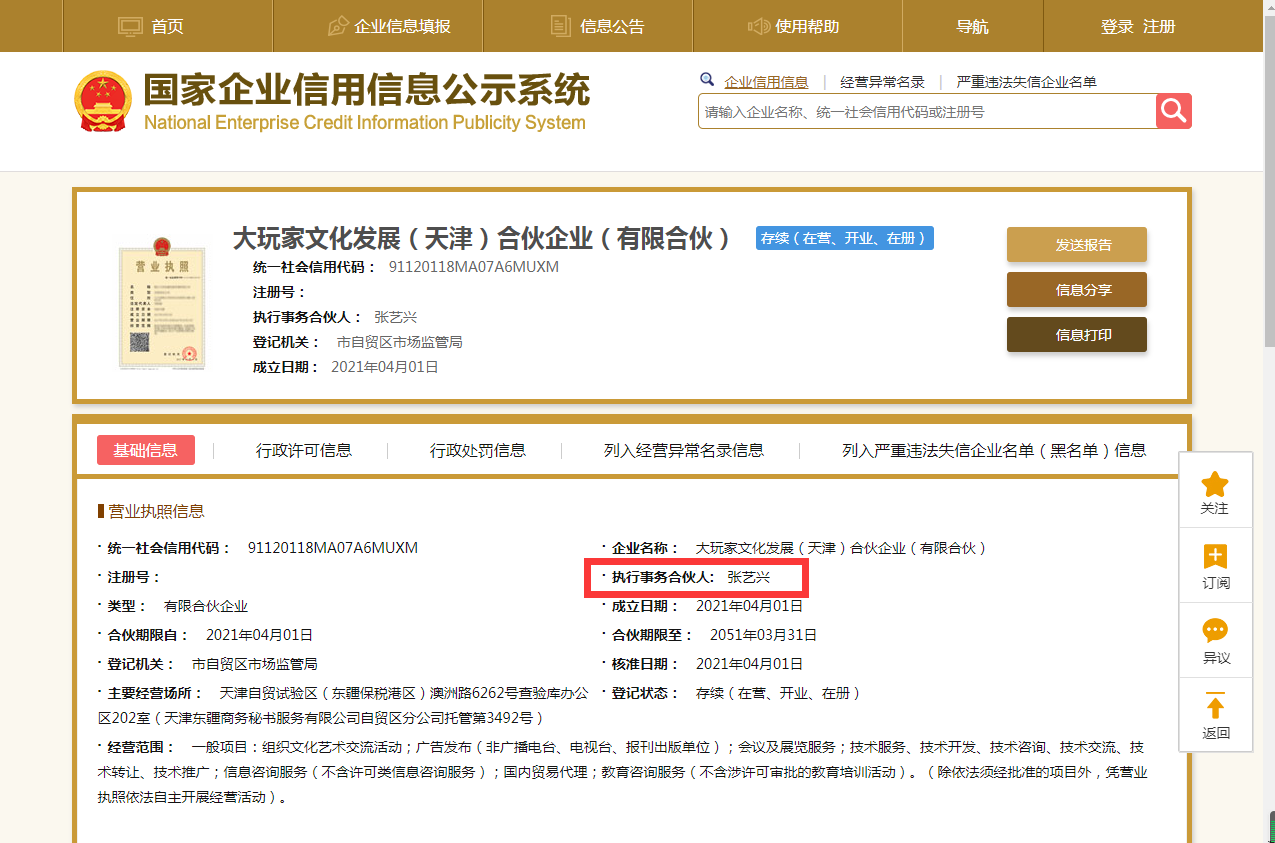Click inside the company search input field
Image resolution: width=1275 pixels, height=843 pixels.
click(920, 111)
